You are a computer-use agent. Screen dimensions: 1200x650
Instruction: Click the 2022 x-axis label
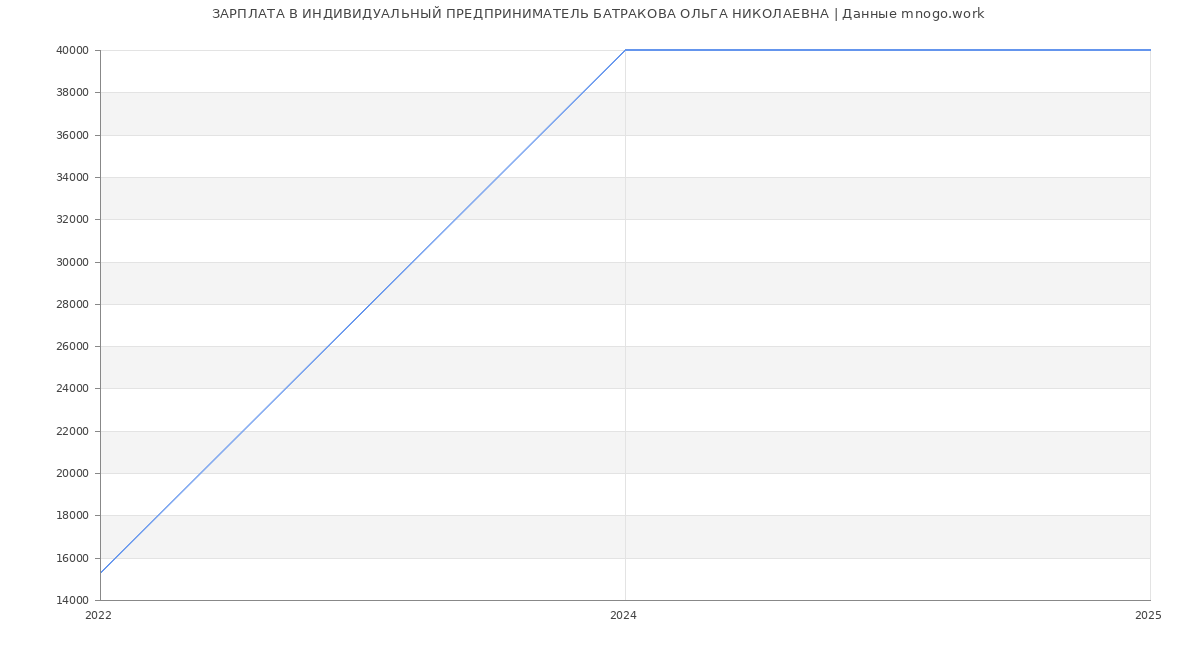(98, 616)
